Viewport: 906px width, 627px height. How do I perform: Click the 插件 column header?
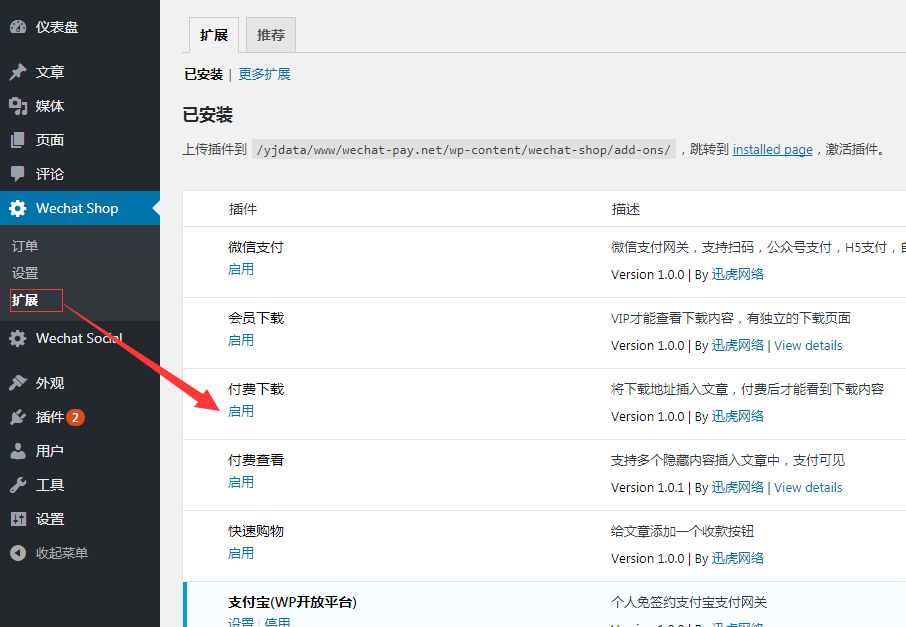coord(243,209)
